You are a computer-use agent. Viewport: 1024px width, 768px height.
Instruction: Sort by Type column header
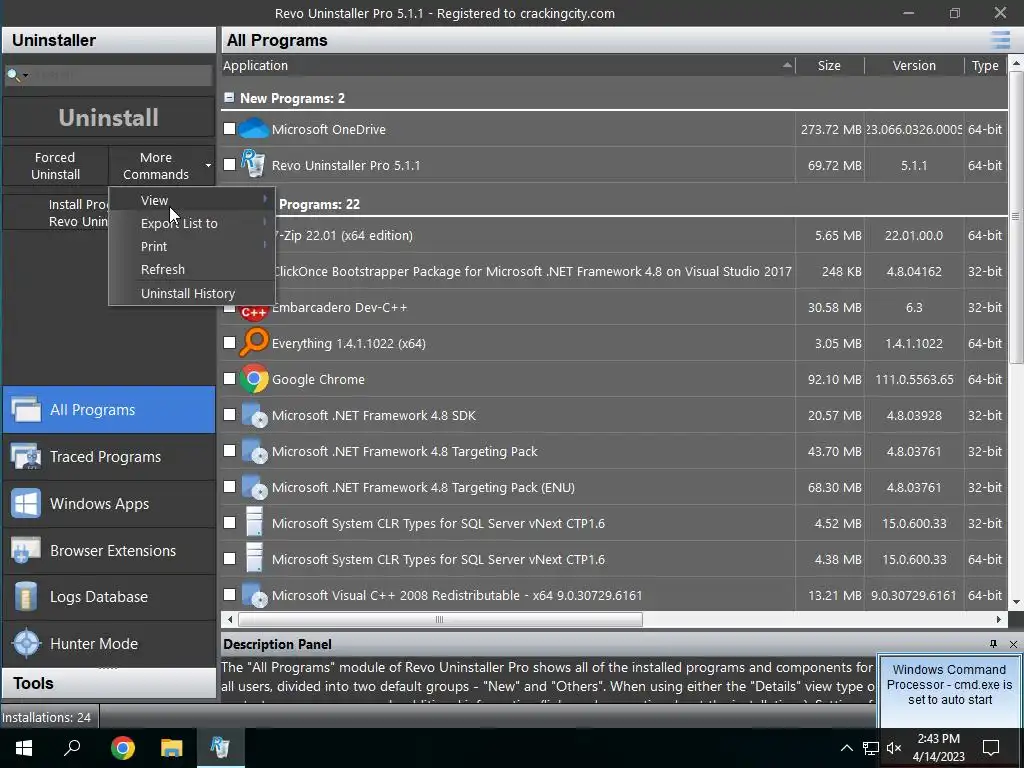point(985,65)
